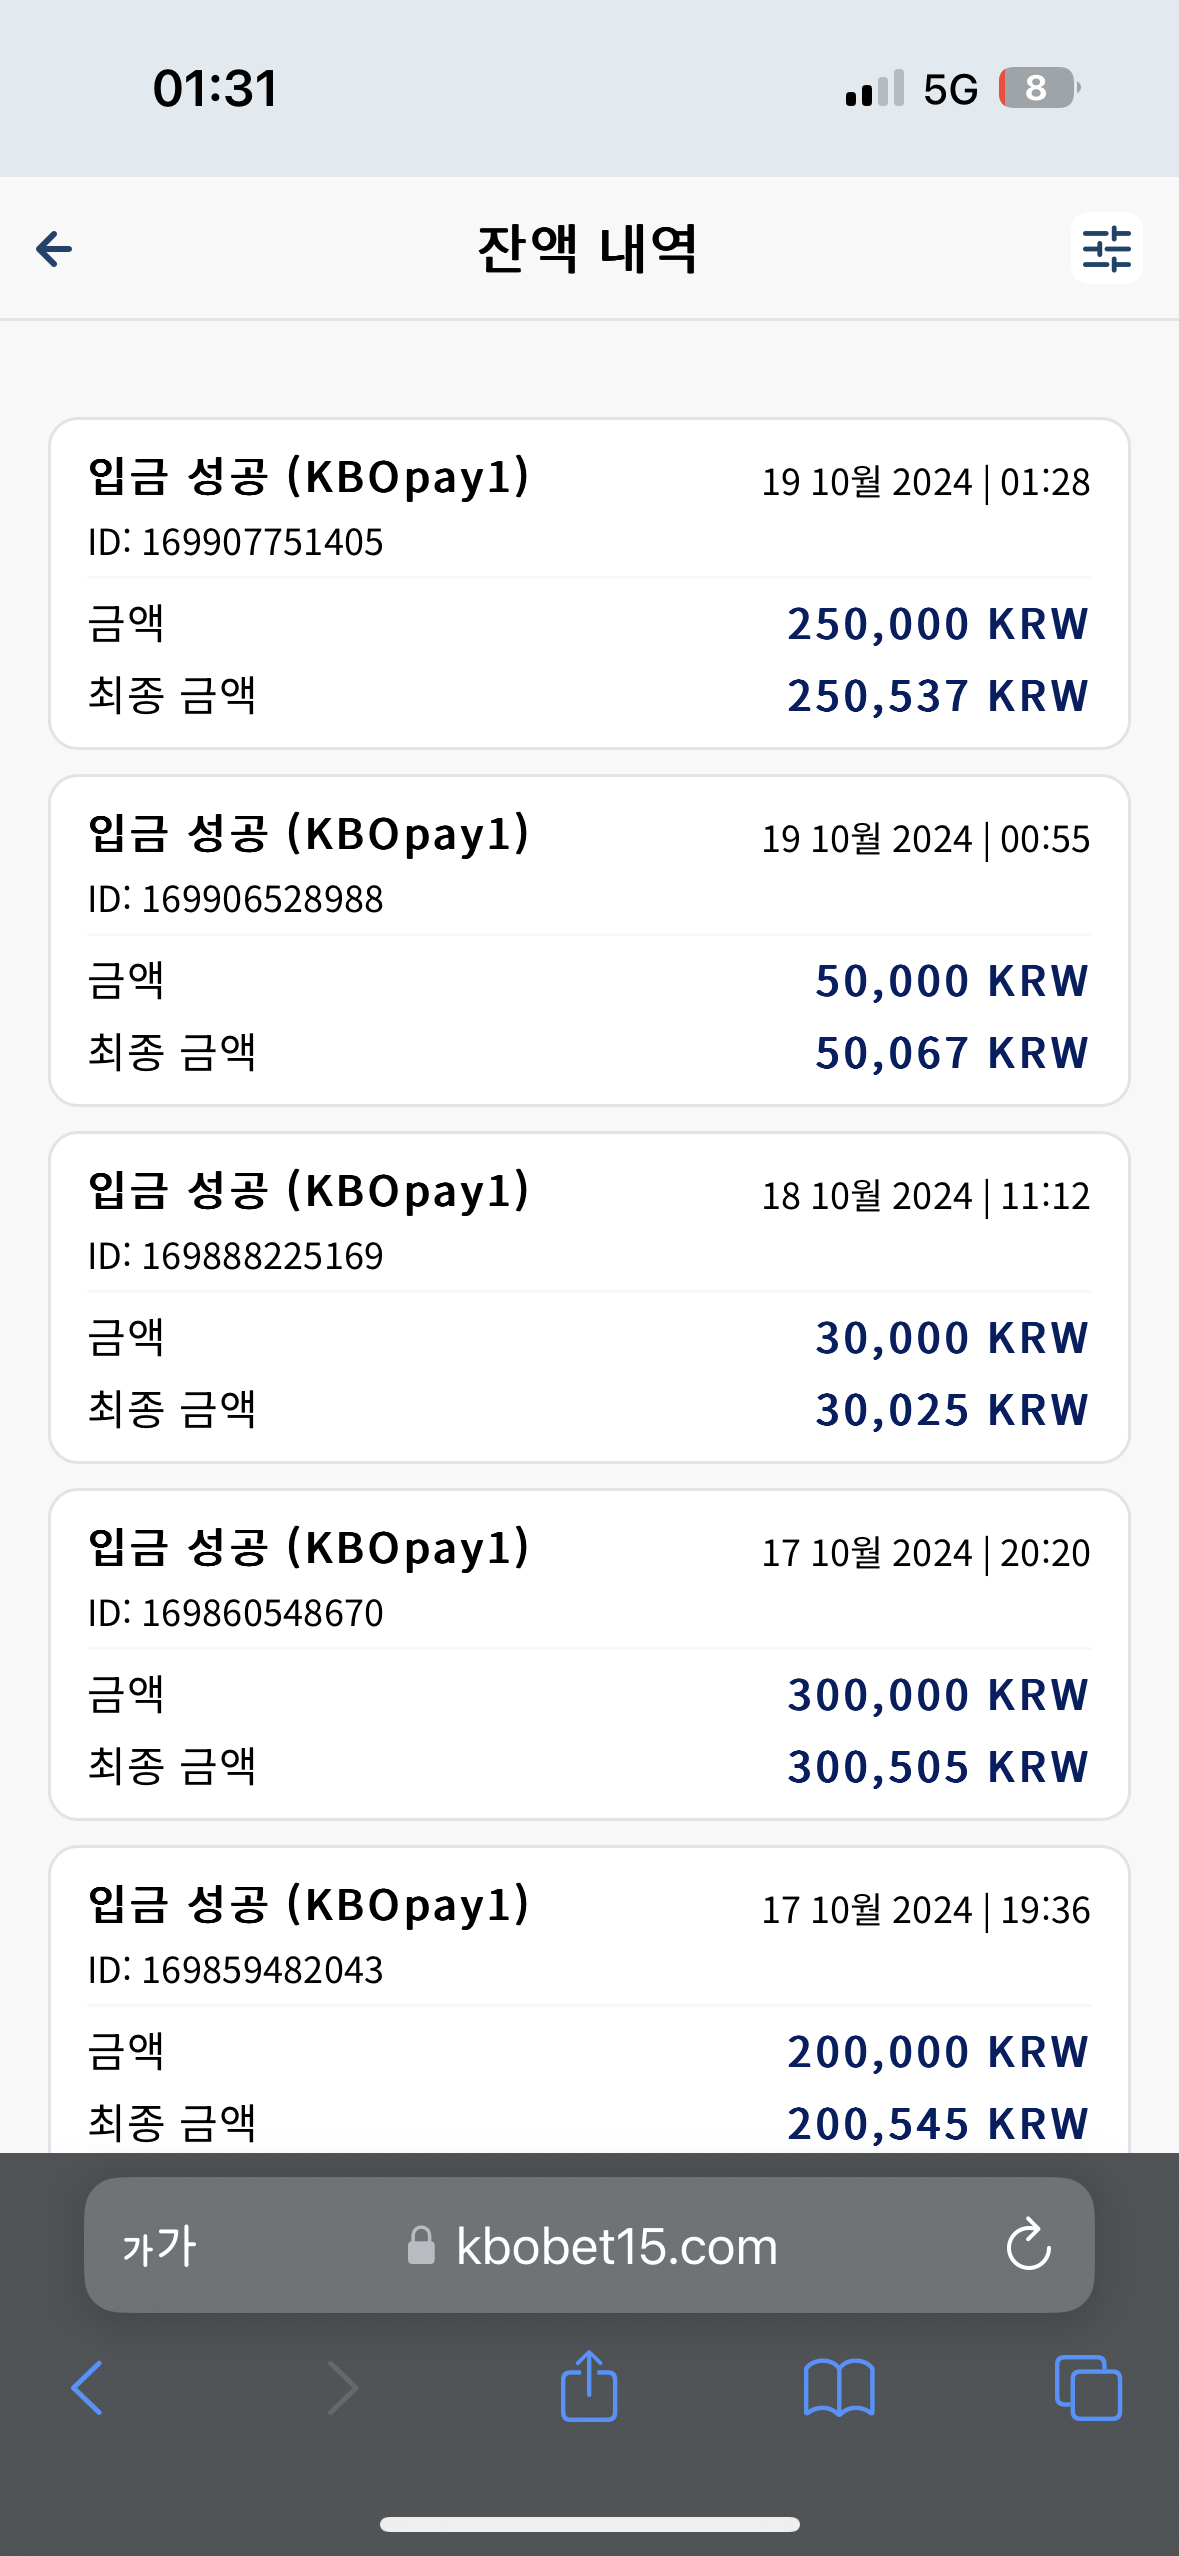
Task: Tap the ID 169907751405 text
Action: tap(236, 542)
